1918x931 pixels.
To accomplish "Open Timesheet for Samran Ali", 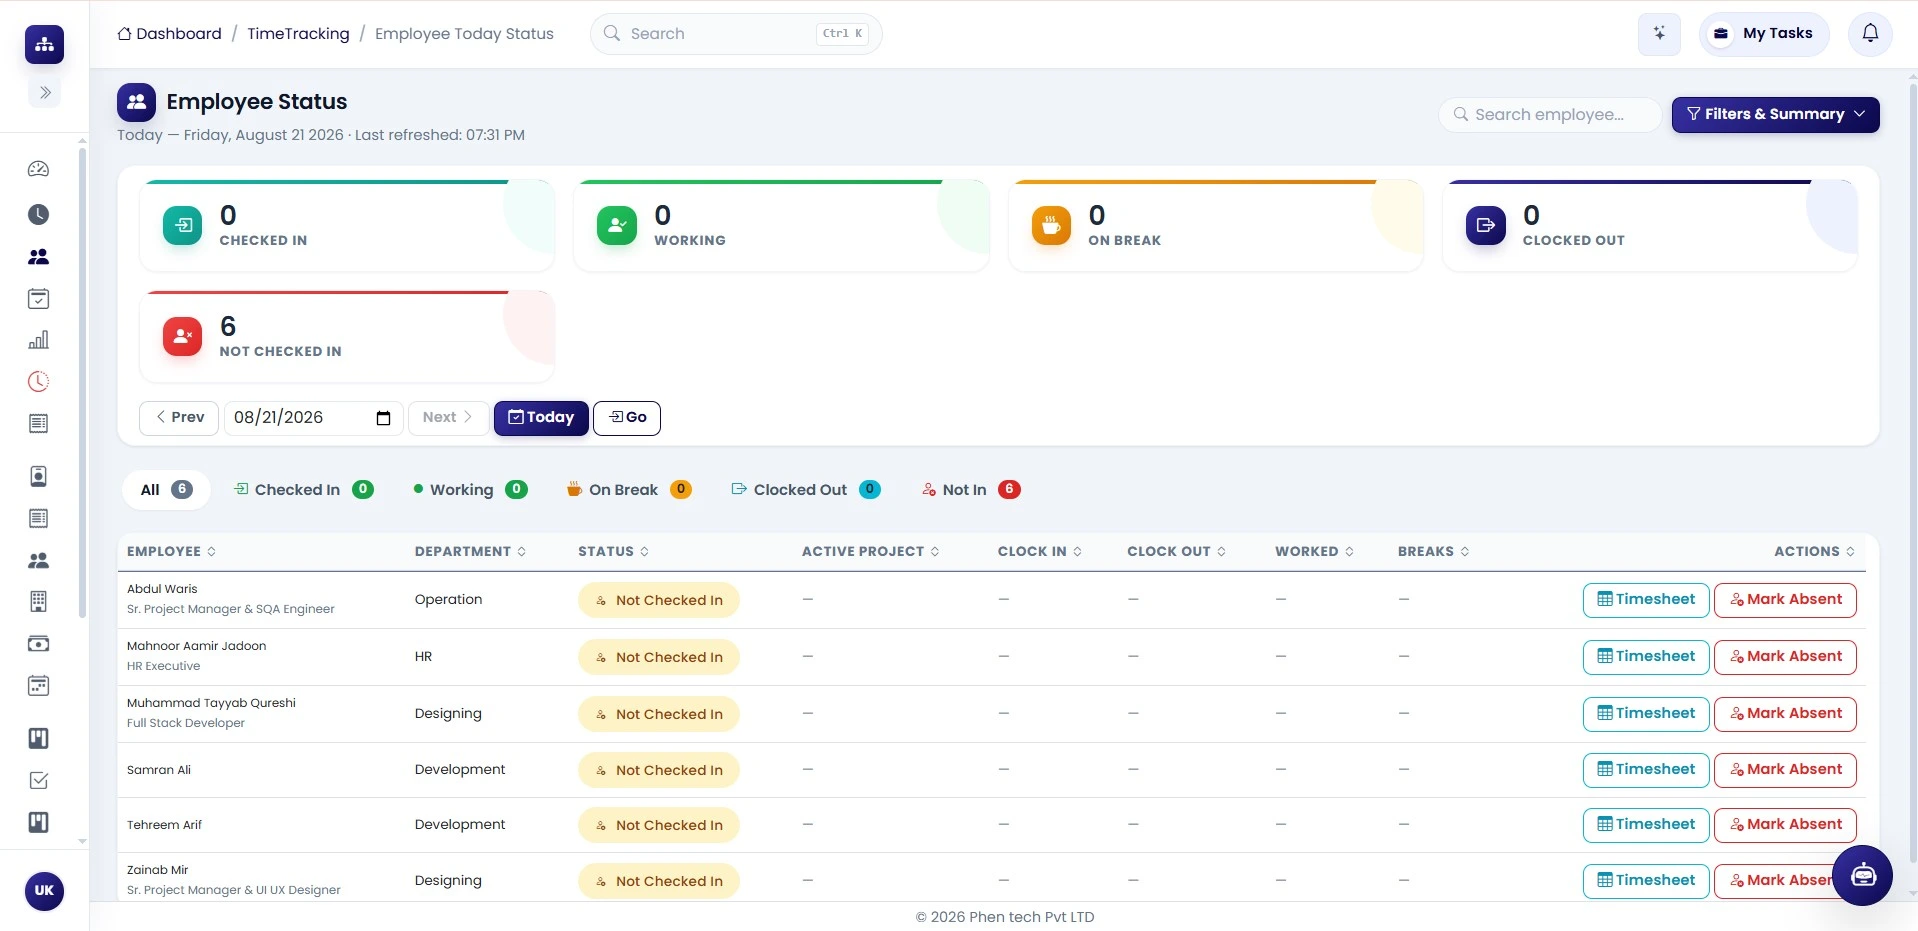I will tap(1646, 770).
